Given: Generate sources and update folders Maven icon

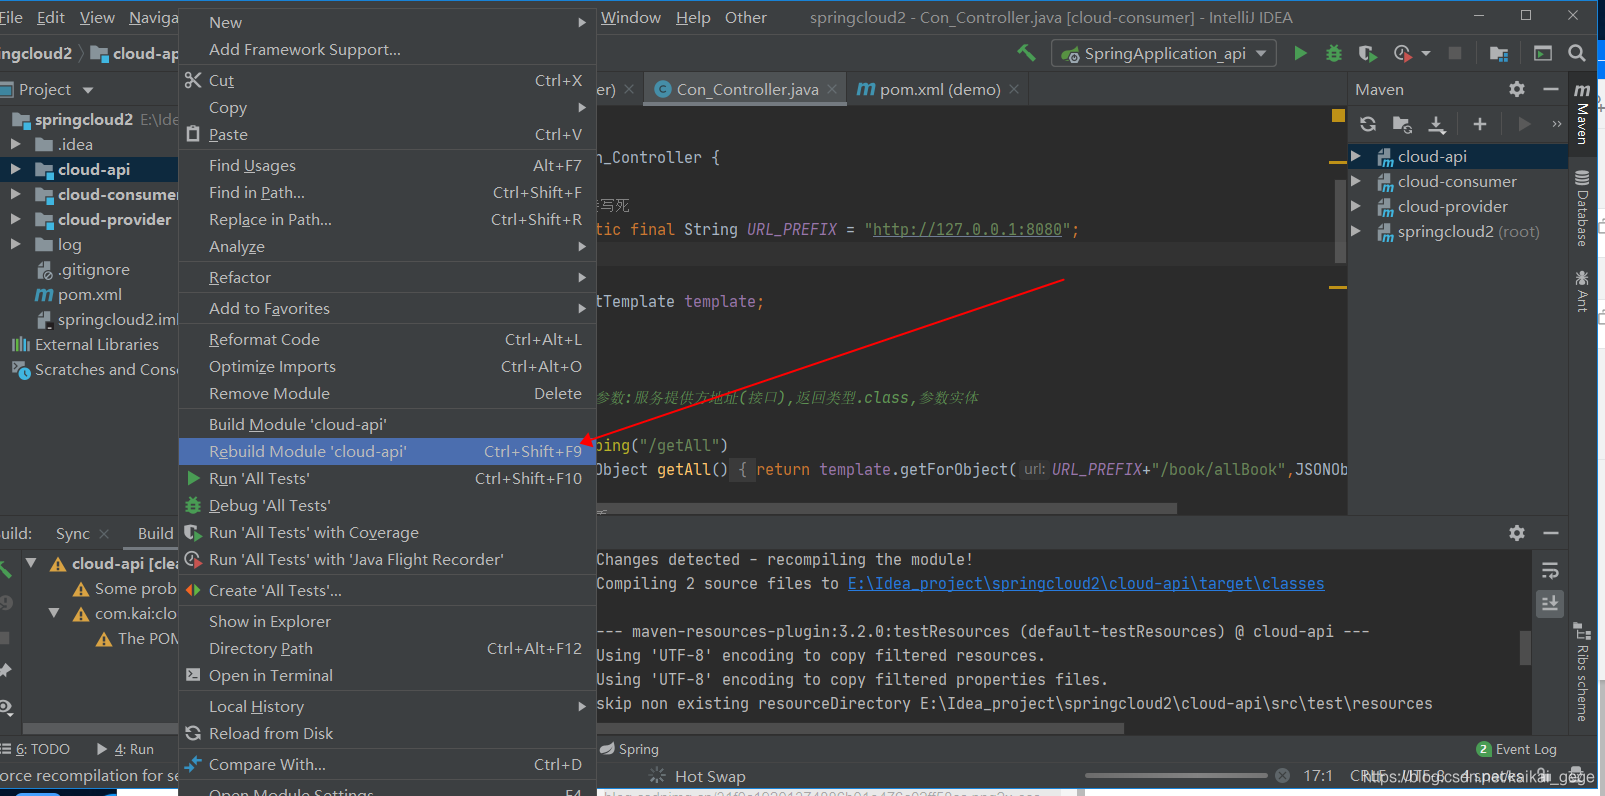Looking at the screenshot, I should (1402, 124).
